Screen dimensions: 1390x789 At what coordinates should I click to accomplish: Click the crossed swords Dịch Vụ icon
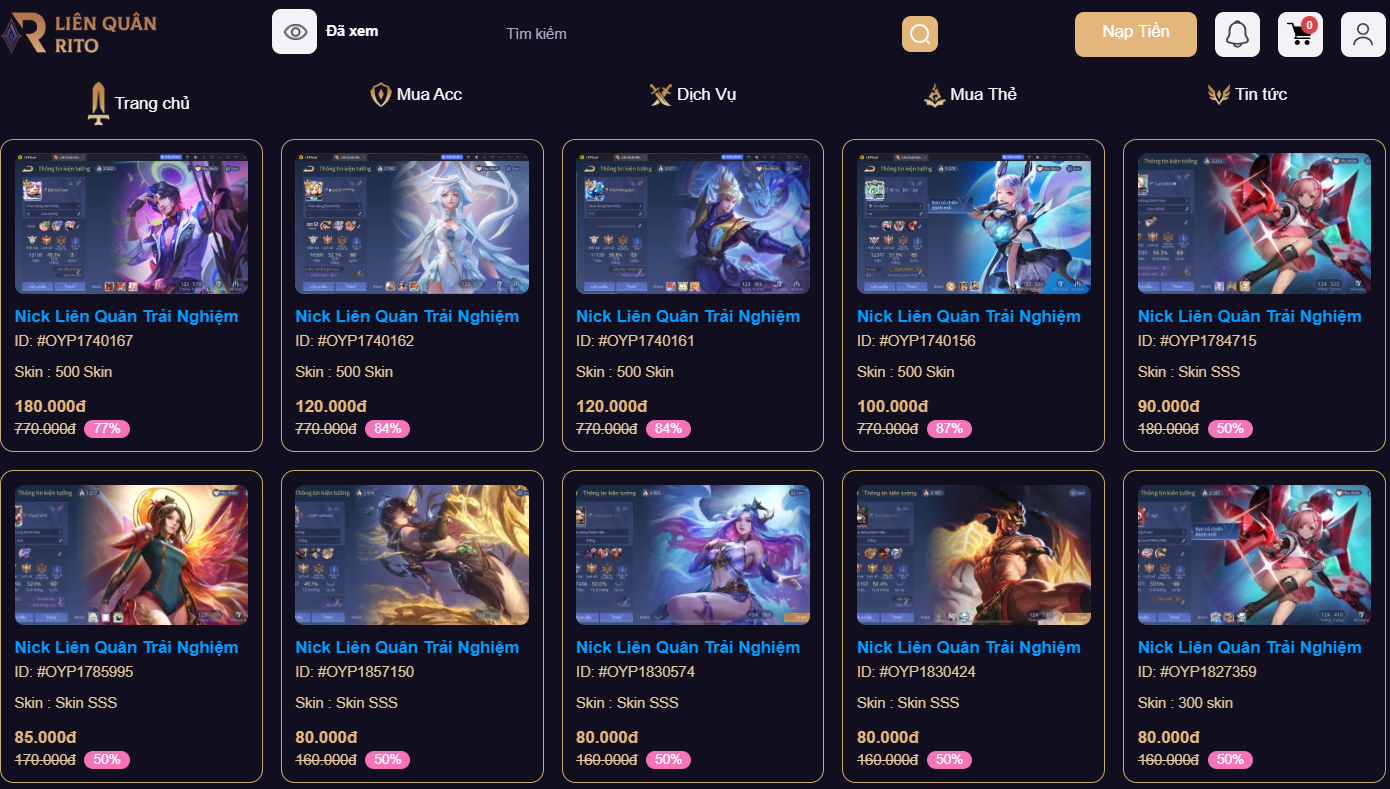coord(661,95)
